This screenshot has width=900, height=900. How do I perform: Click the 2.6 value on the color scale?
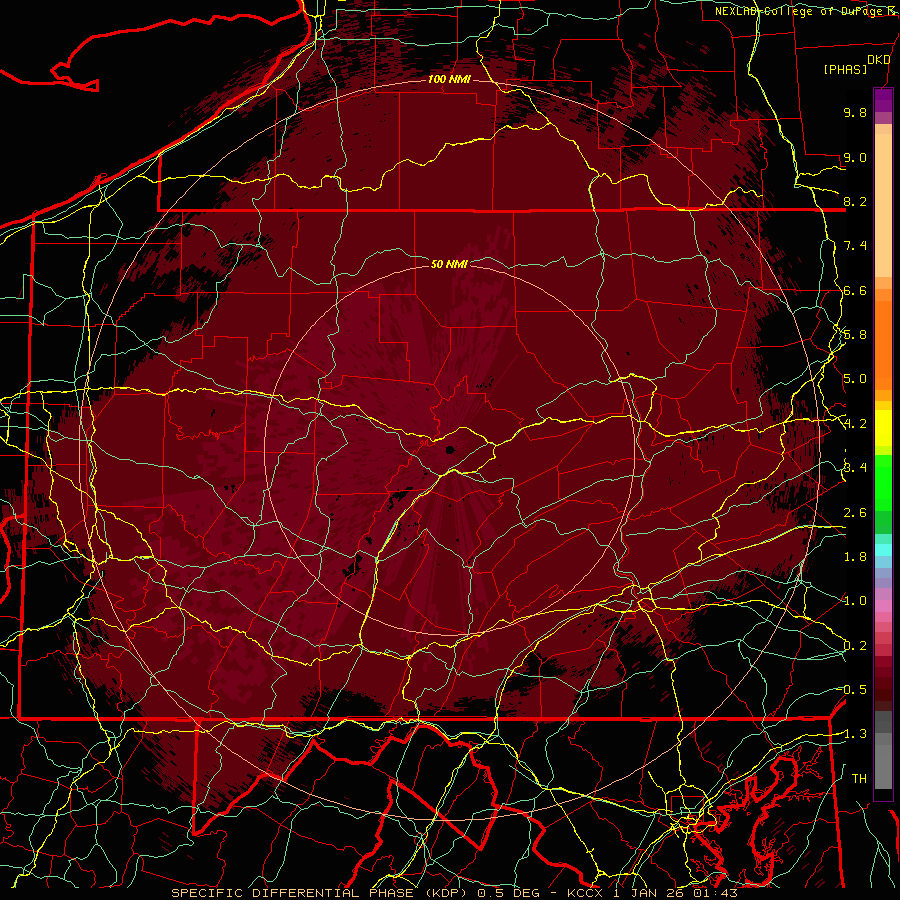tap(855, 513)
